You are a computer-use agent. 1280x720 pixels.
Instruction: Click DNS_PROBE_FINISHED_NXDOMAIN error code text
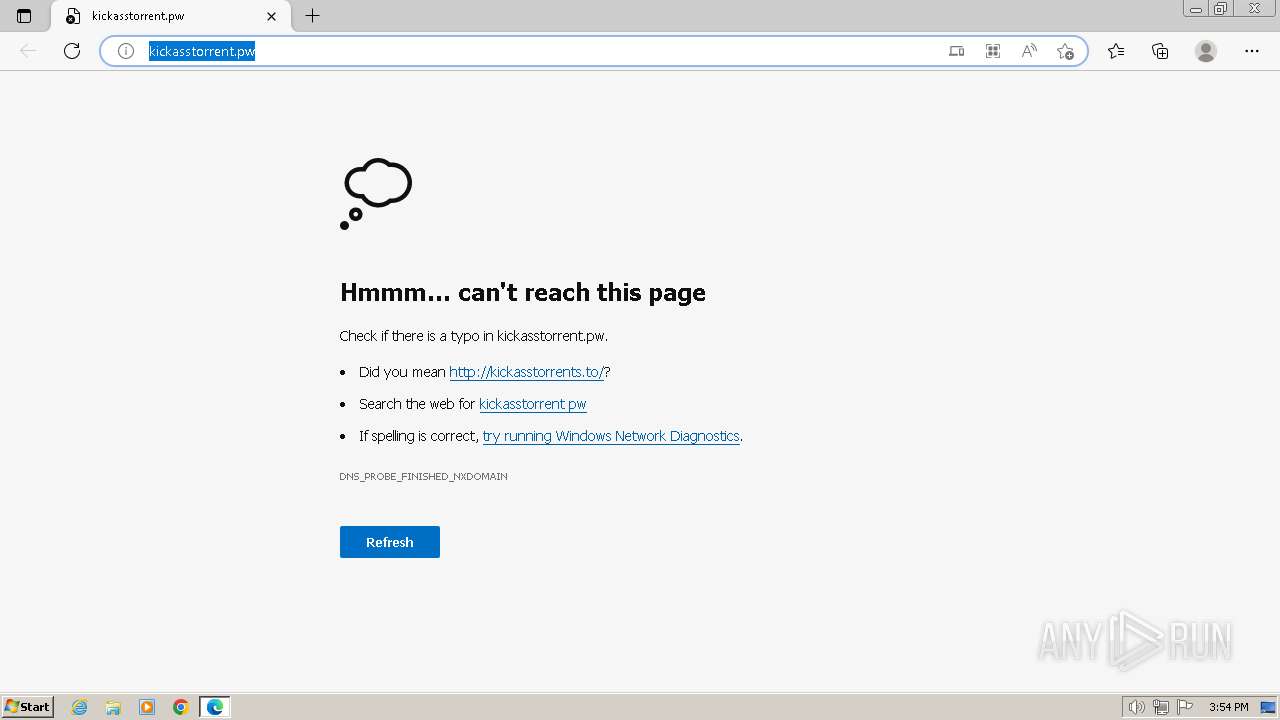tap(423, 476)
